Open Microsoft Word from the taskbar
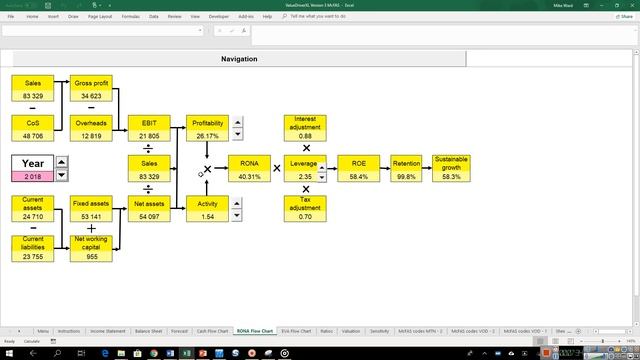 [170, 353]
